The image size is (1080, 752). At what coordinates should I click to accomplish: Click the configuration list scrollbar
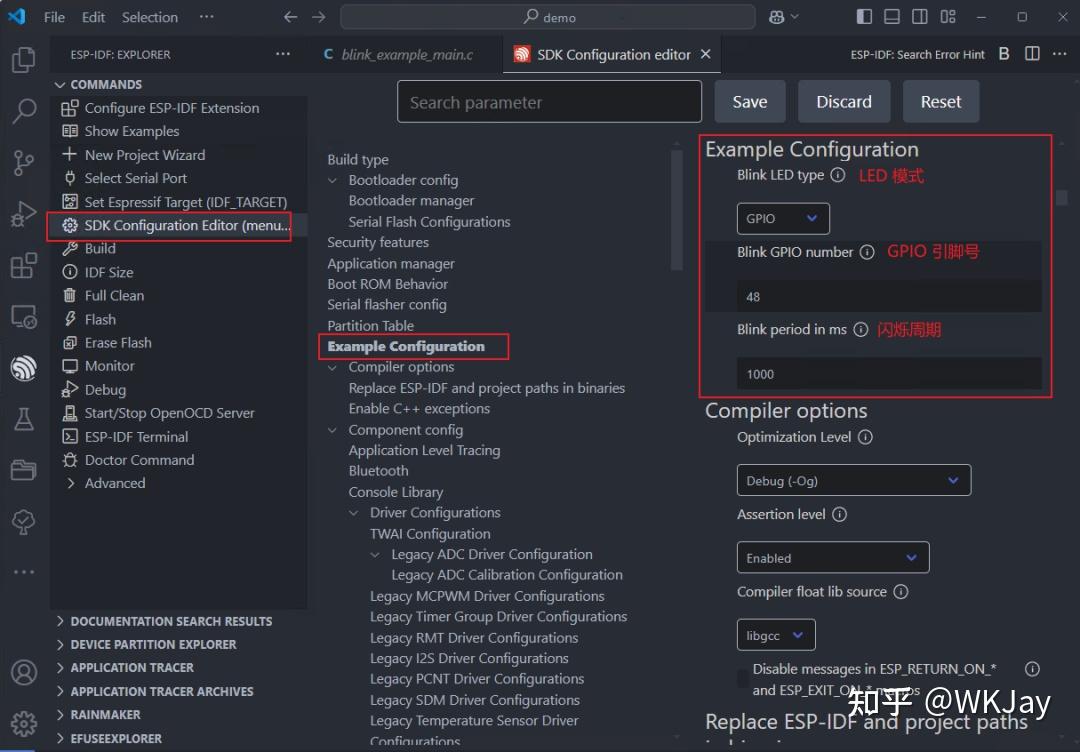coord(677,210)
